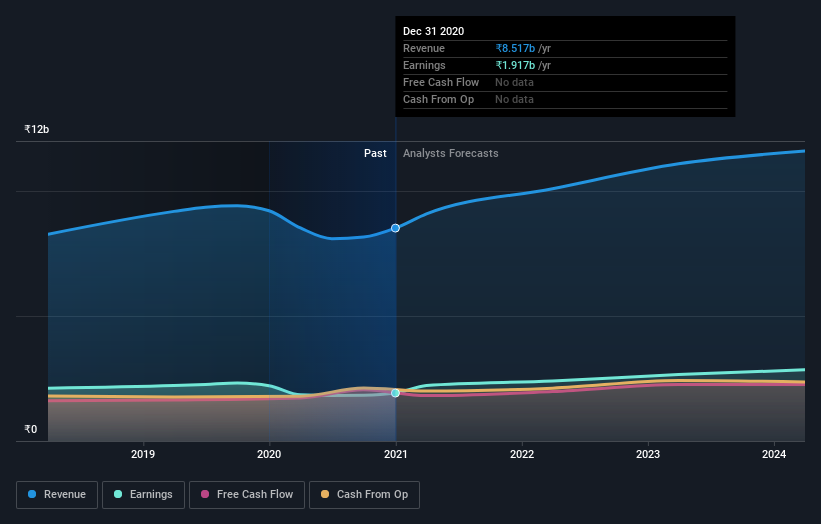The image size is (821, 524).
Task: Click the 2023 x-axis label
Action: click(648, 454)
